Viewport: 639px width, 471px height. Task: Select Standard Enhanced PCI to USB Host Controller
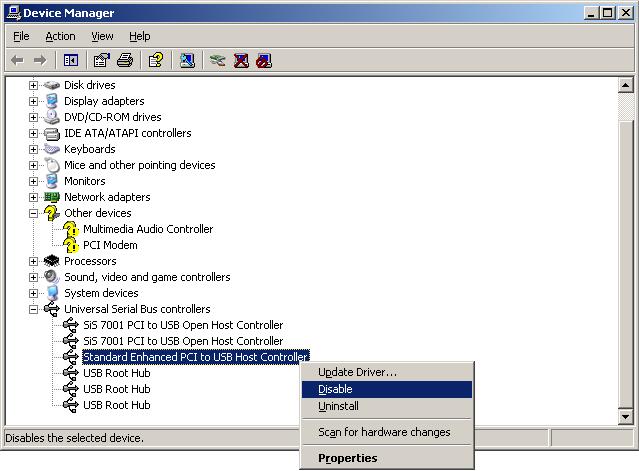(196, 357)
